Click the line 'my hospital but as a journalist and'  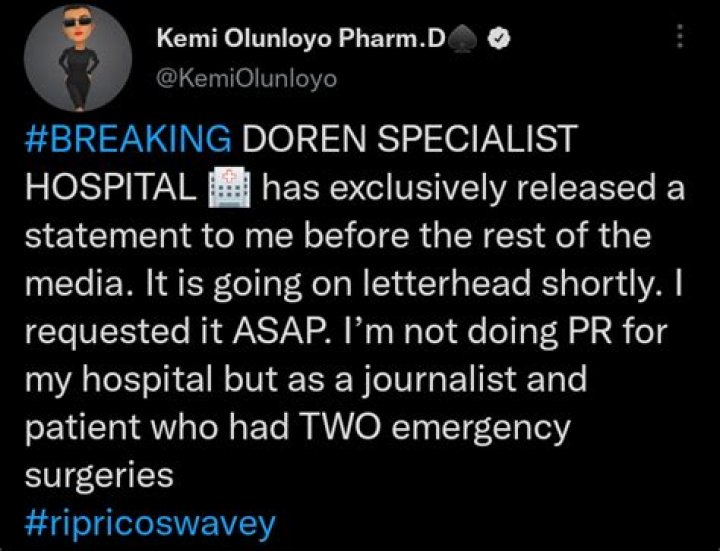click(306, 381)
